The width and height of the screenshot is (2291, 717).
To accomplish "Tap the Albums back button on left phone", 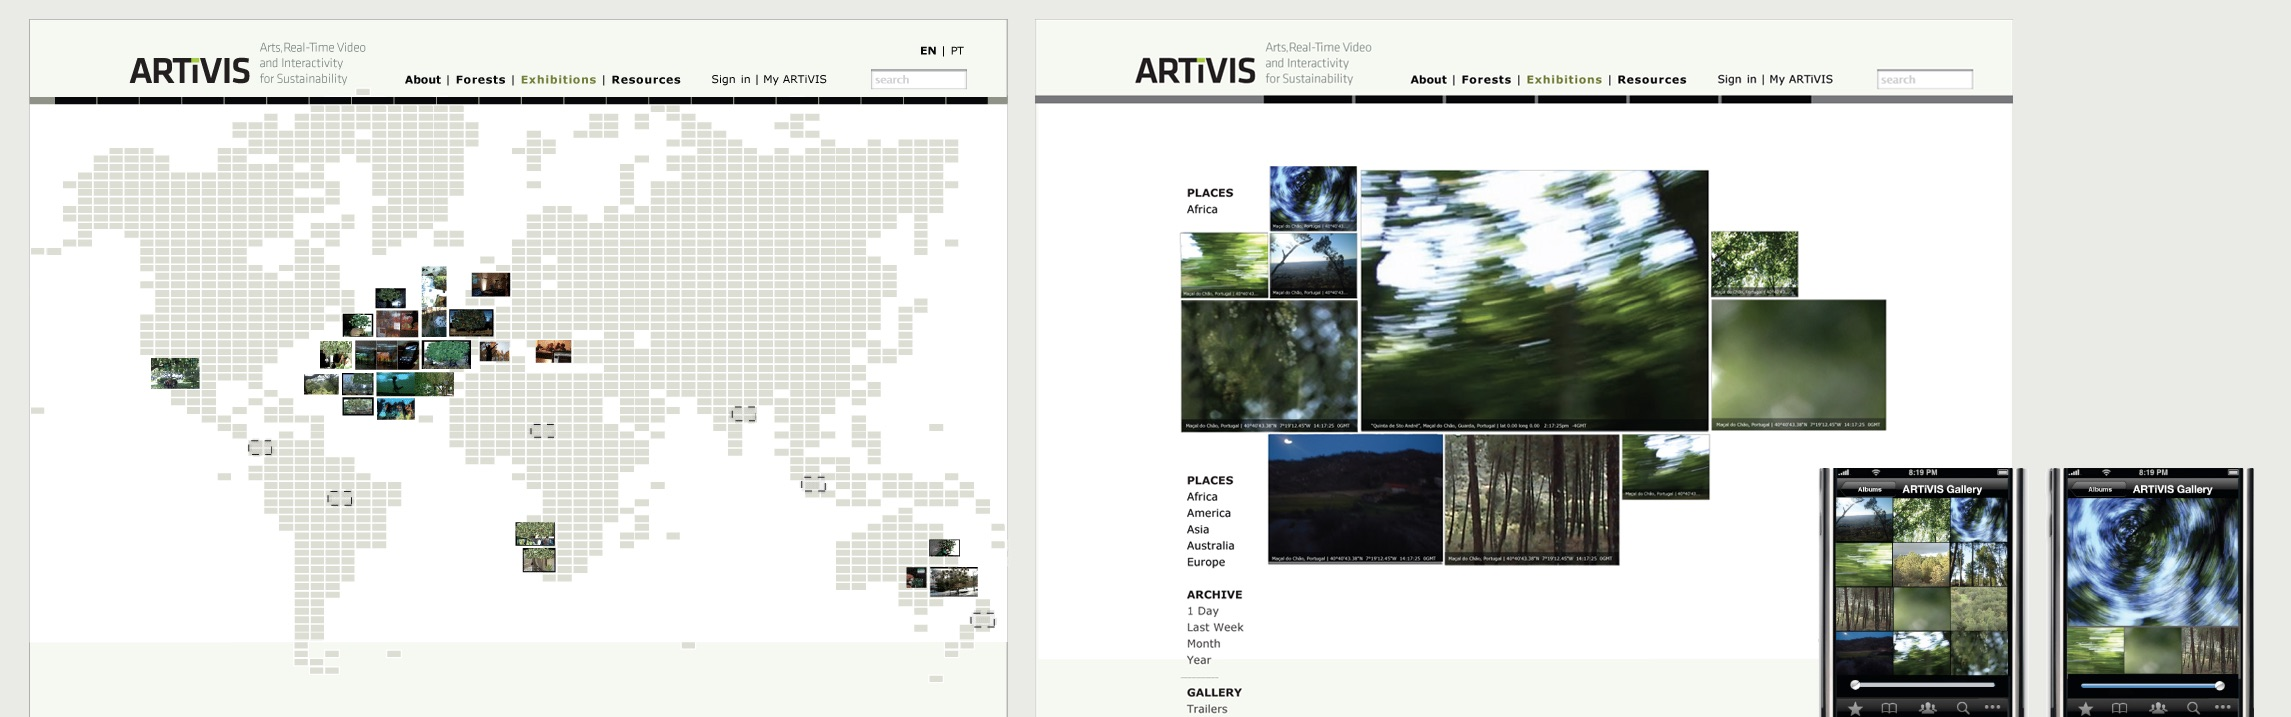I will coord(1867,489).
